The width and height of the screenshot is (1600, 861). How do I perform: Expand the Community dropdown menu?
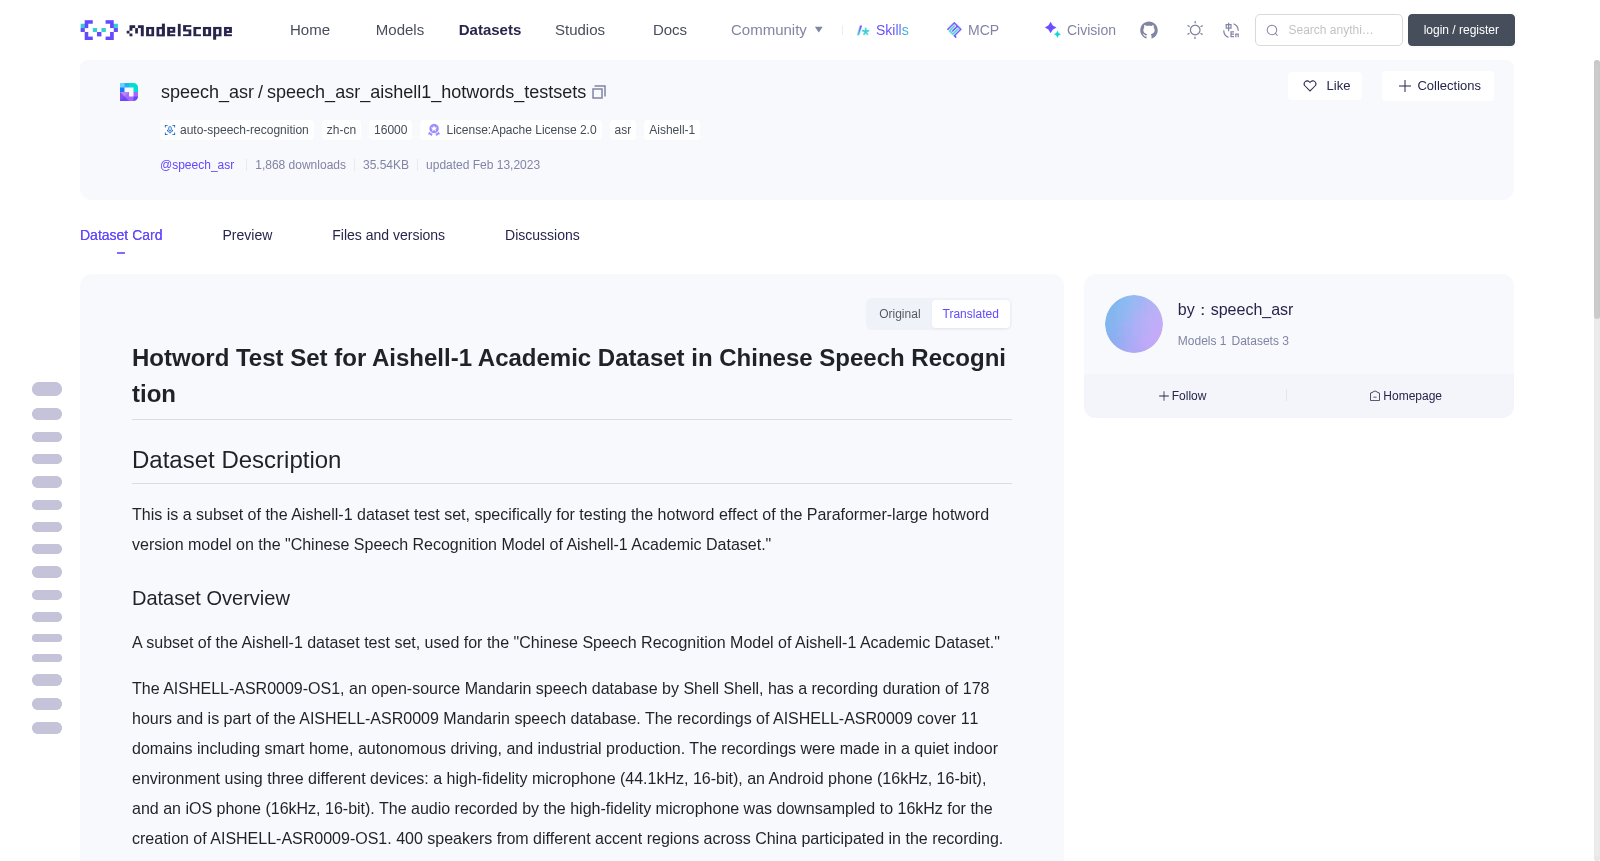click(777, 30)
